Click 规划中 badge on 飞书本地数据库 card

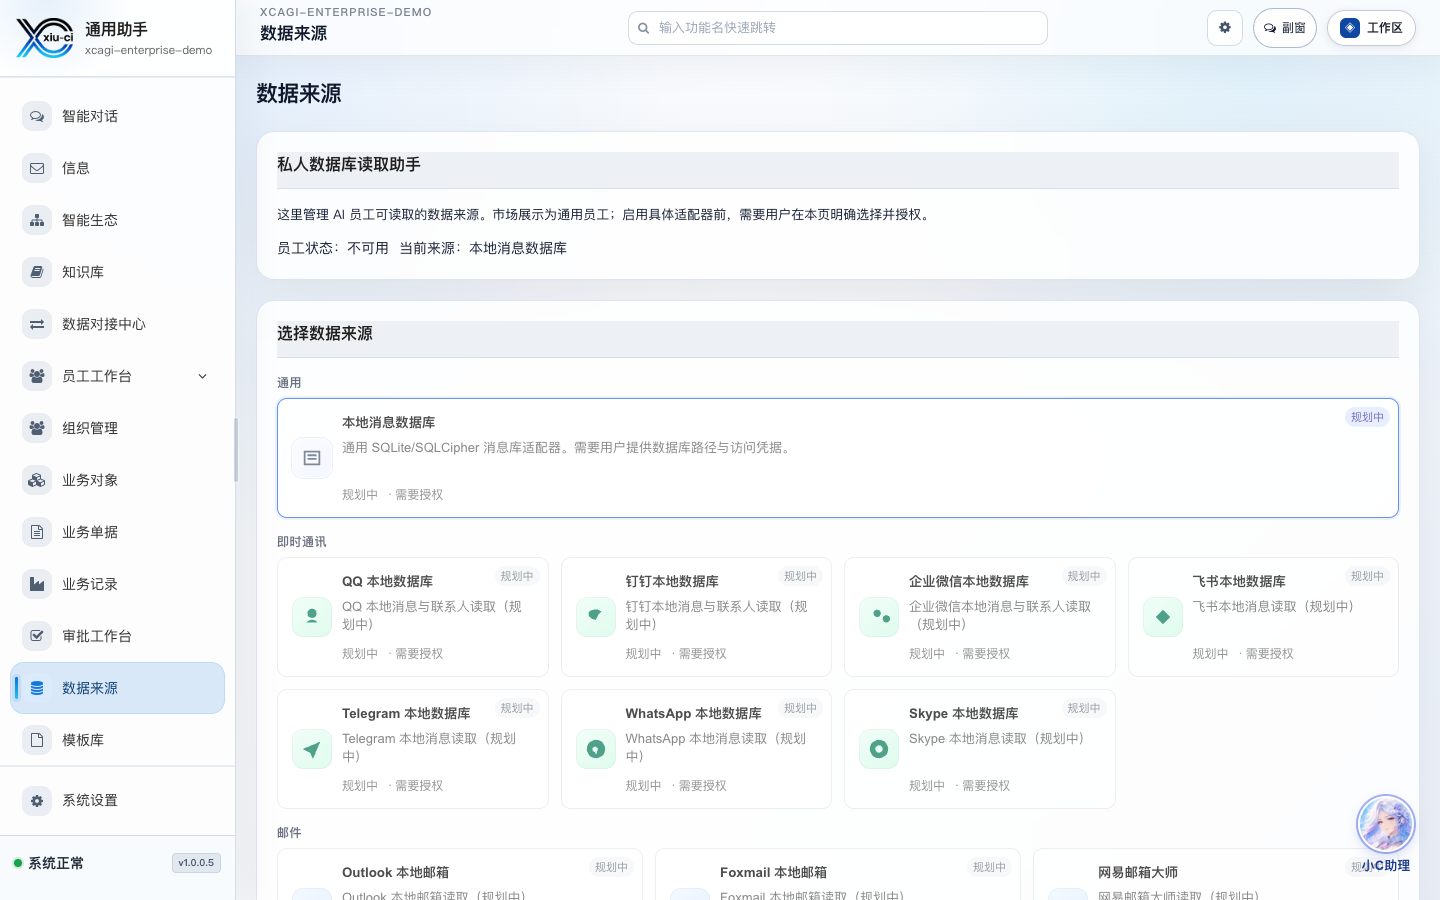click(x=1367, y=576)
